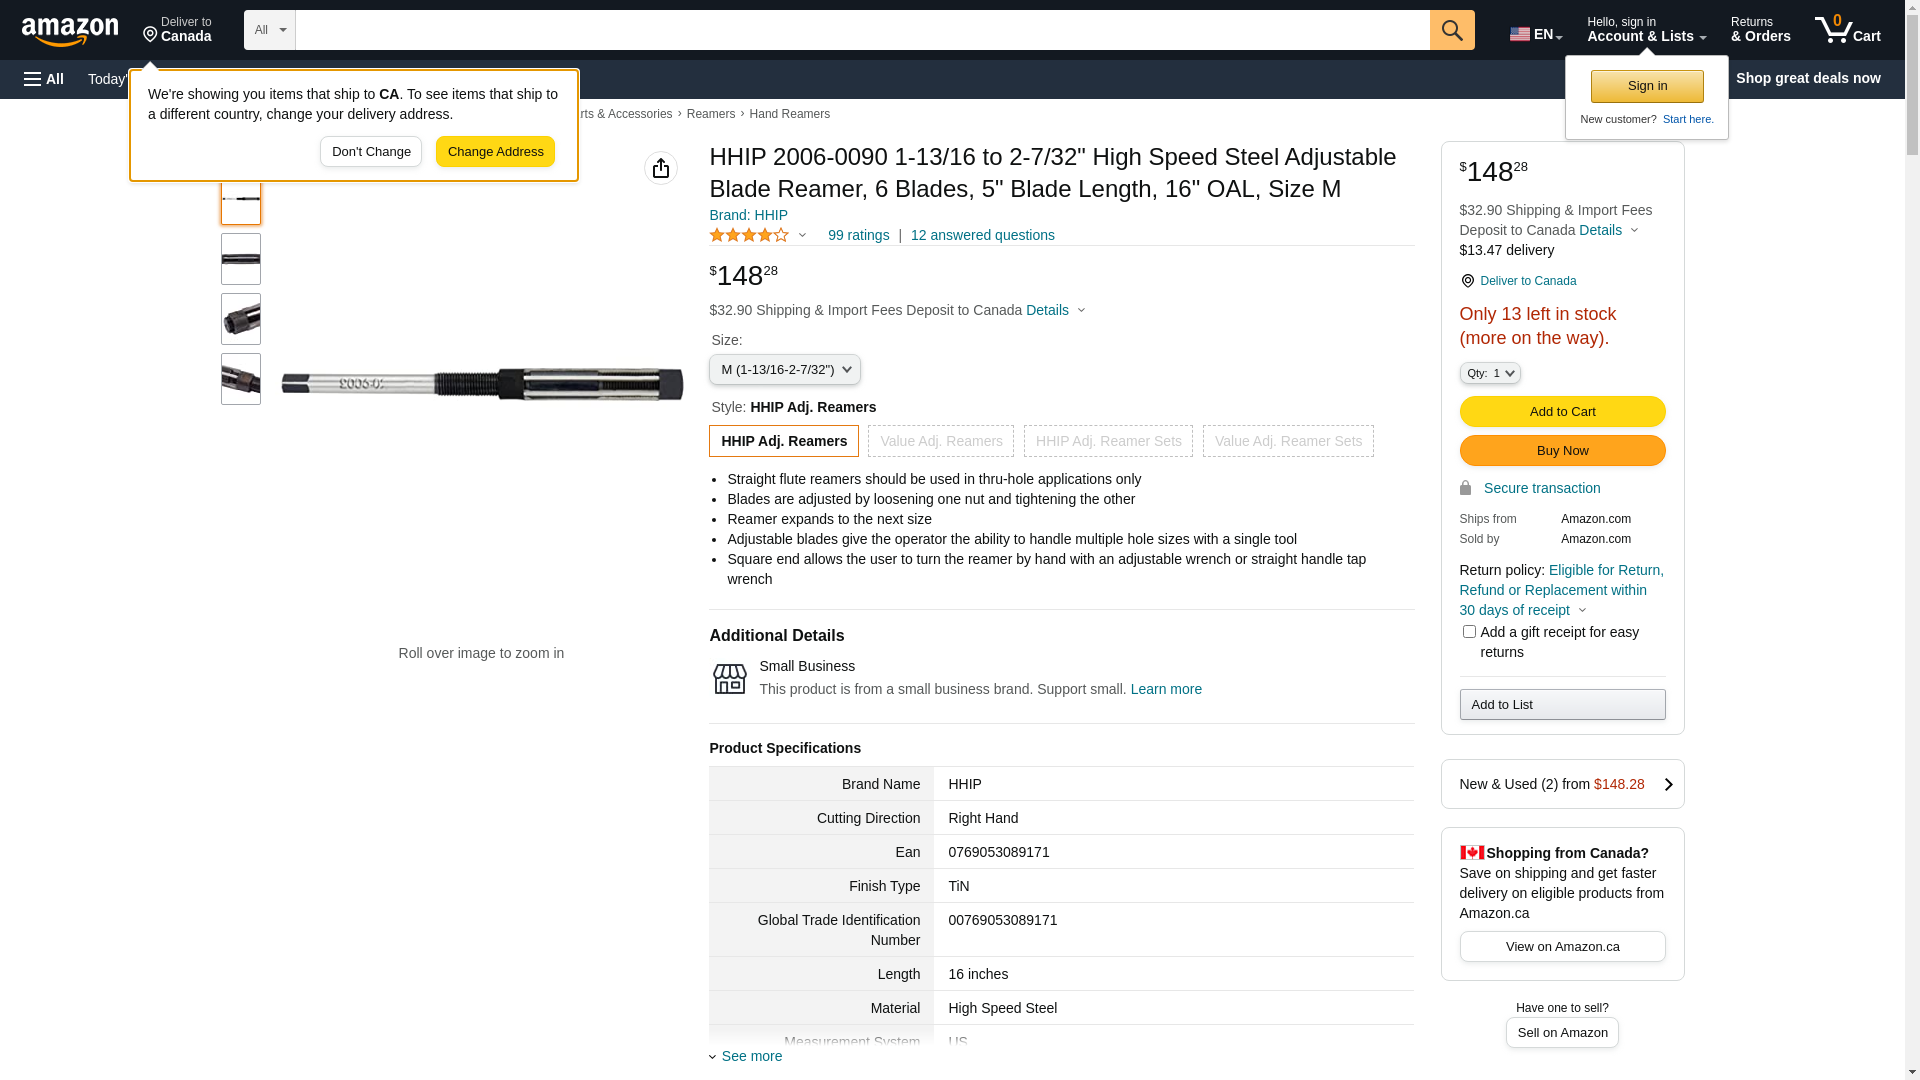Click into the Amazon search field
The width and height of the screenshot is (1920, 1080).
click(x=862, y=30)
